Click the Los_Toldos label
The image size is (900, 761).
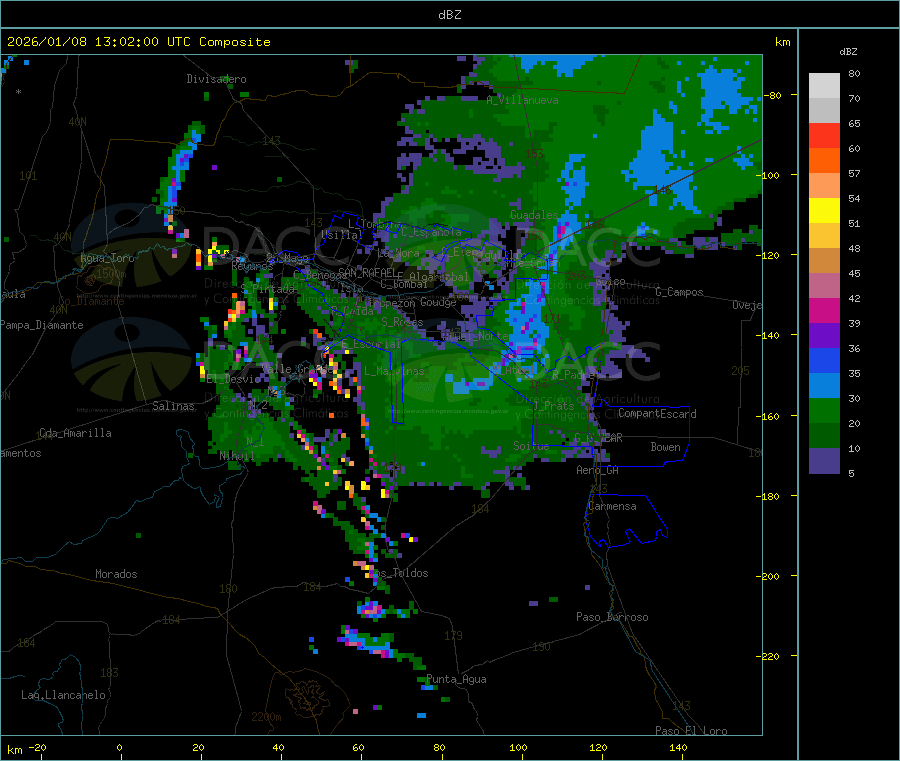(x=399, y=573)
